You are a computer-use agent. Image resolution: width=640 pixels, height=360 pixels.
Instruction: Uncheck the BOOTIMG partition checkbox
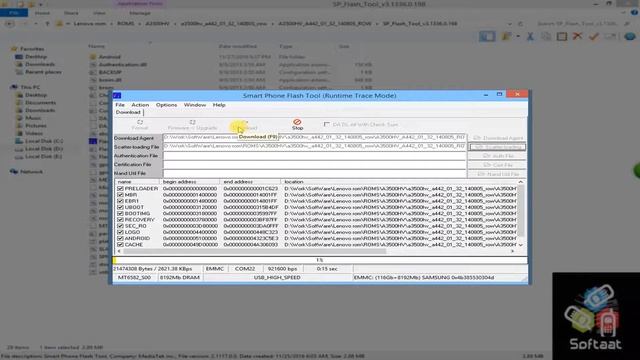[x=120, y=213]
